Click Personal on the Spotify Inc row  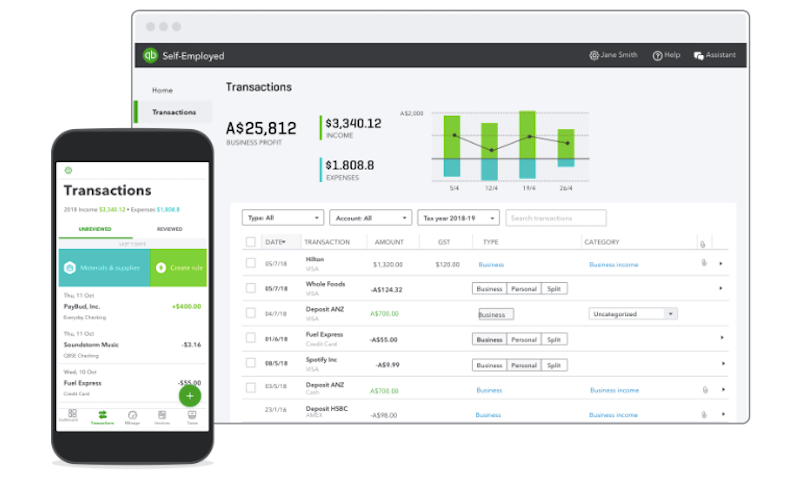(524, 365)
